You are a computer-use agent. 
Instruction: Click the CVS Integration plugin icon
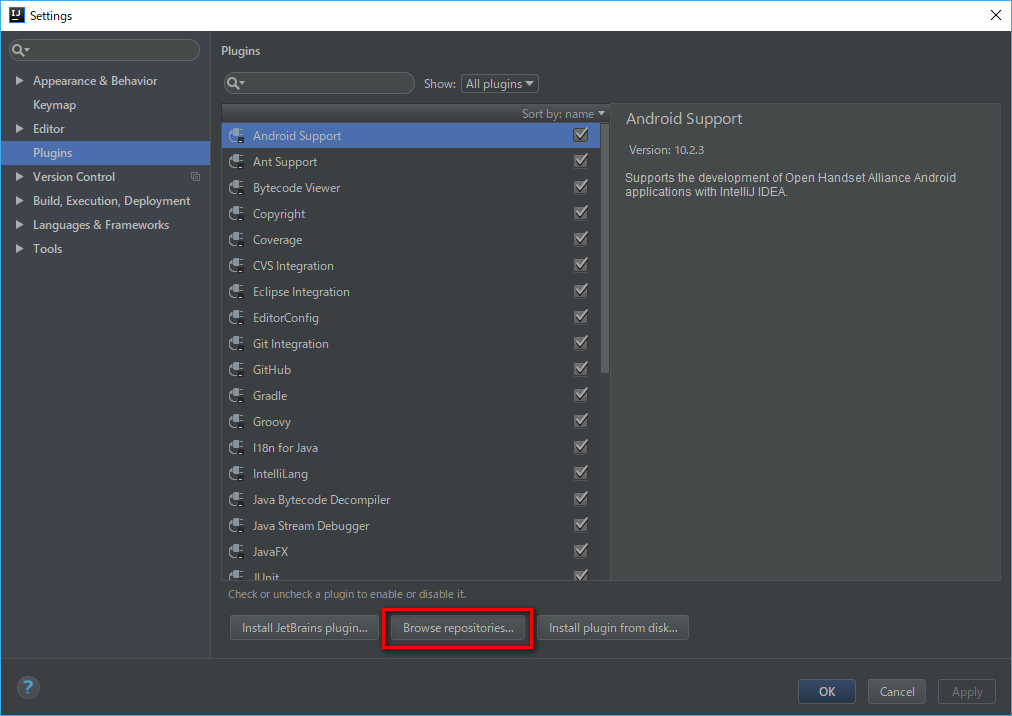(x=237, y=265)
